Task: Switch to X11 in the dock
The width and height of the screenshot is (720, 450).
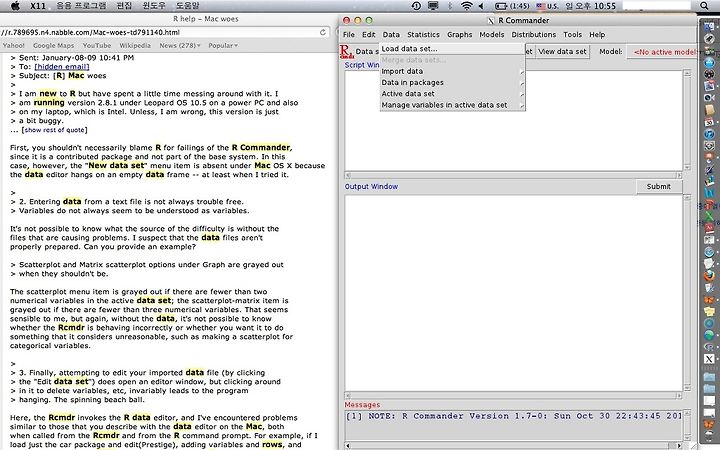Action: [709, 359]
